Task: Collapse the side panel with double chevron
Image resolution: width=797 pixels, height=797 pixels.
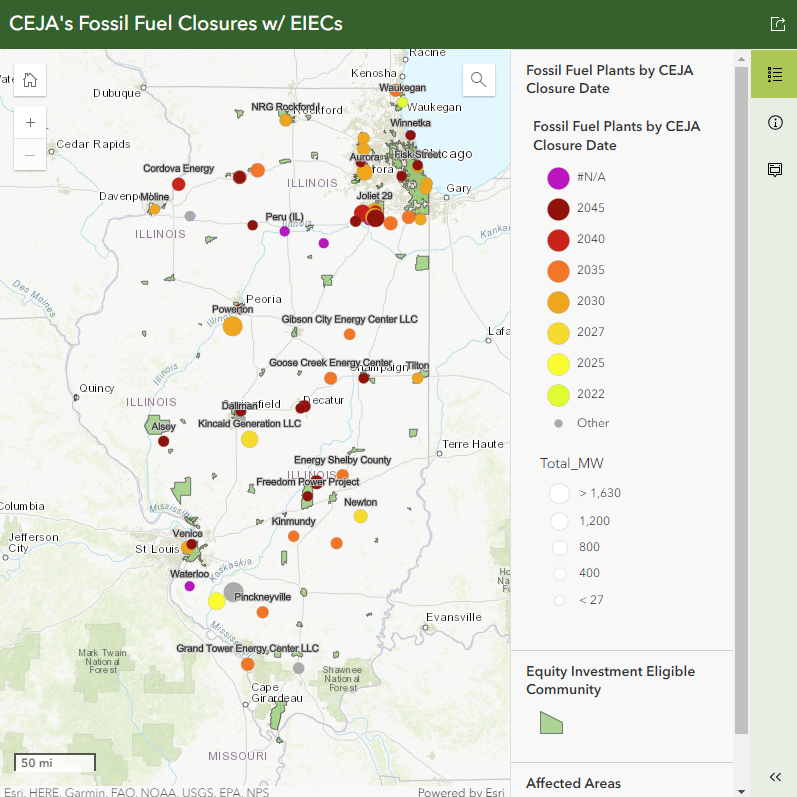Action: click(775, 777)
